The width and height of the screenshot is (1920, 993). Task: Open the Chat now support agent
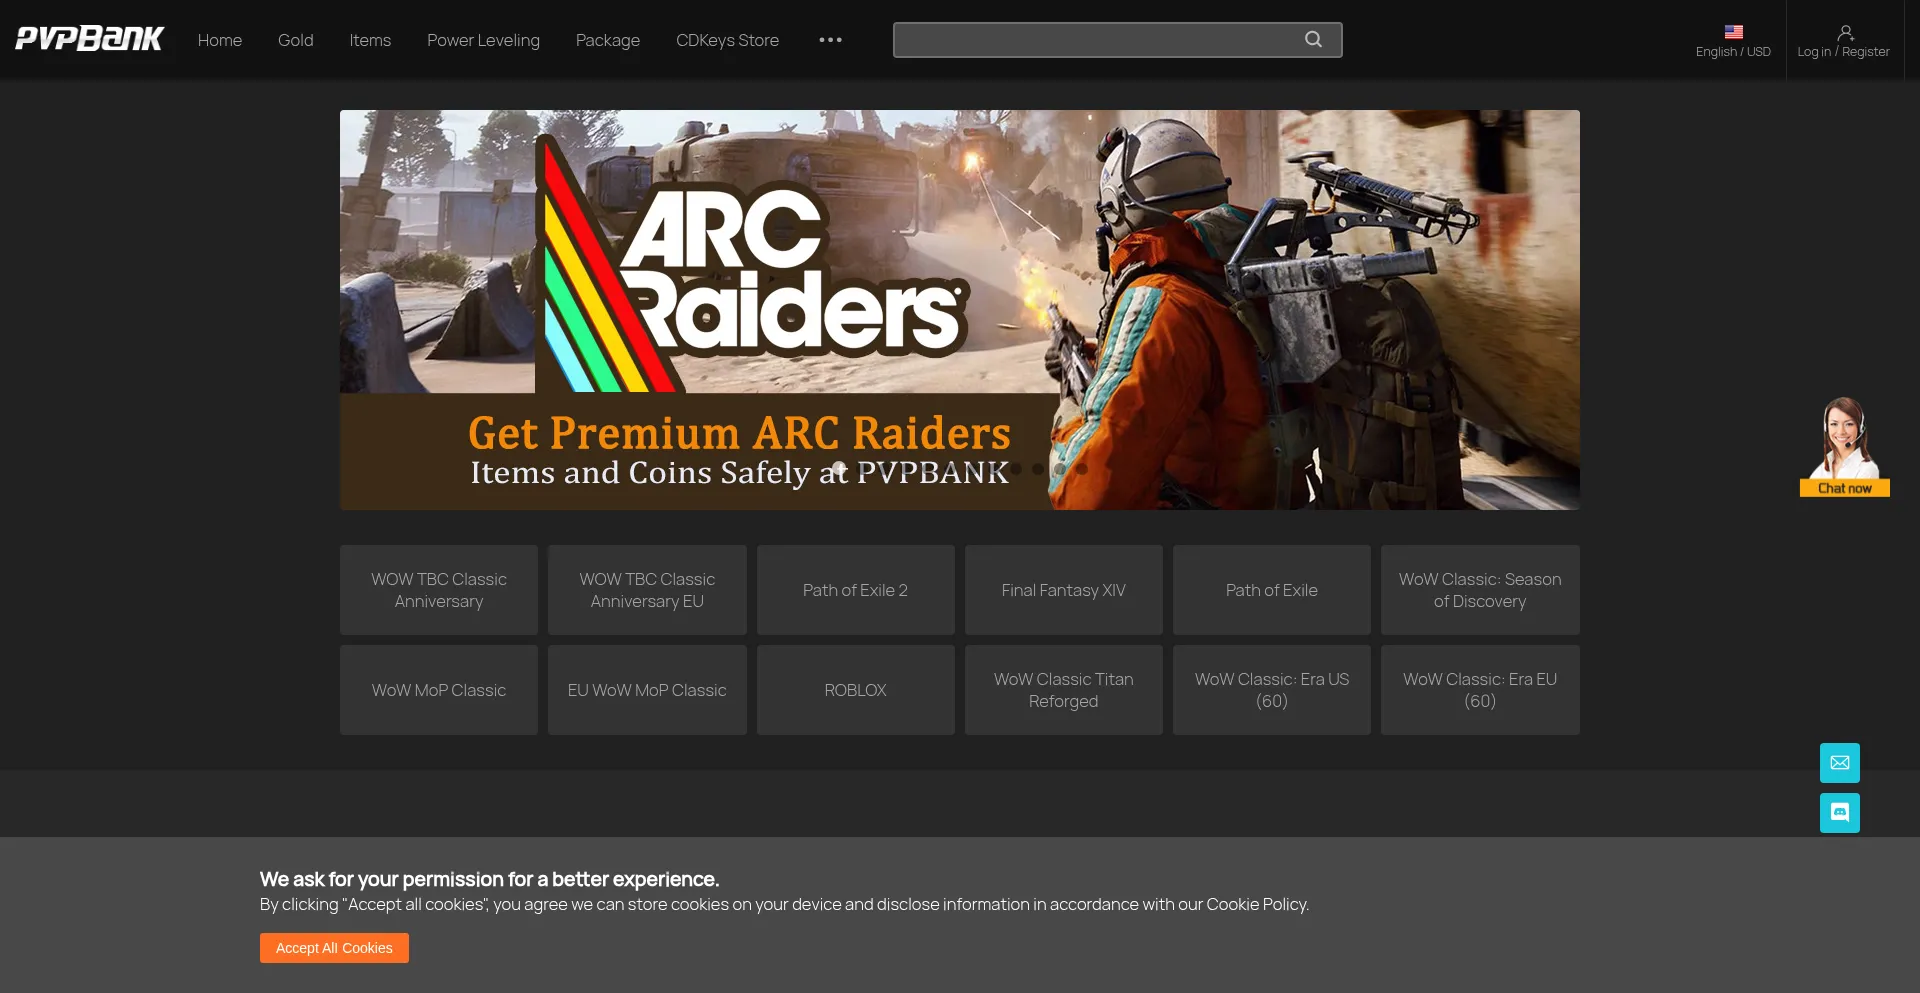coord(1844,447)
